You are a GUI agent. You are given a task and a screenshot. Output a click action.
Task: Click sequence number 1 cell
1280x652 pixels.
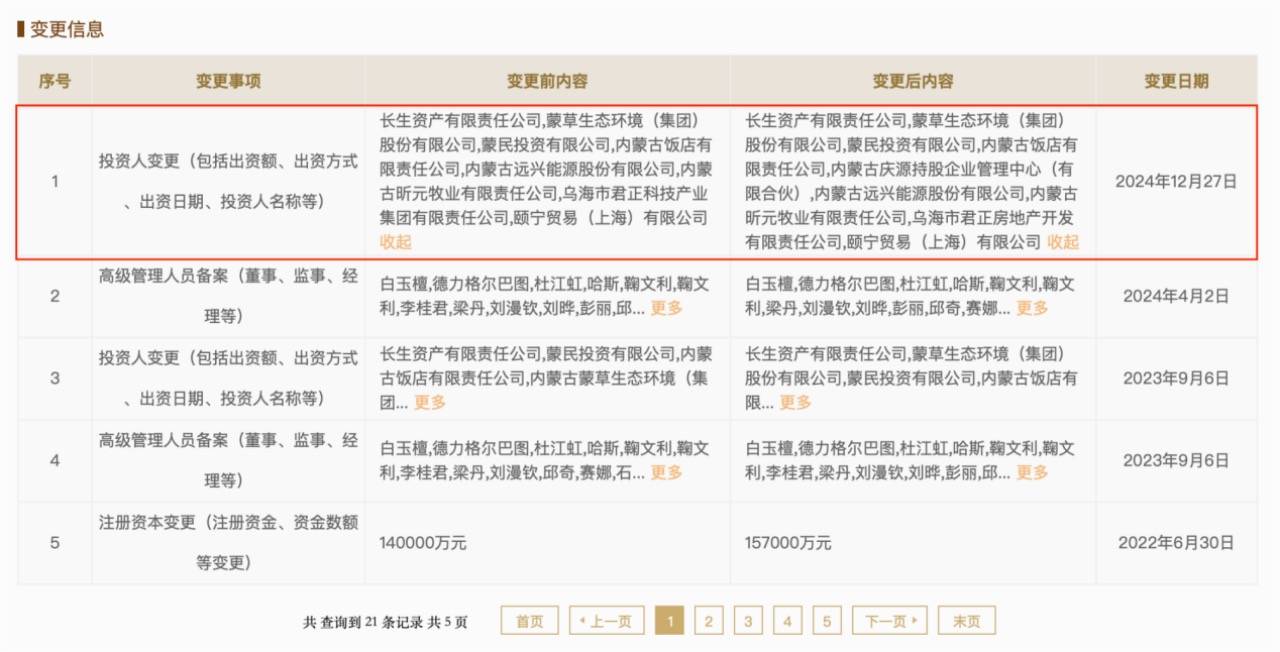point(54,181)
